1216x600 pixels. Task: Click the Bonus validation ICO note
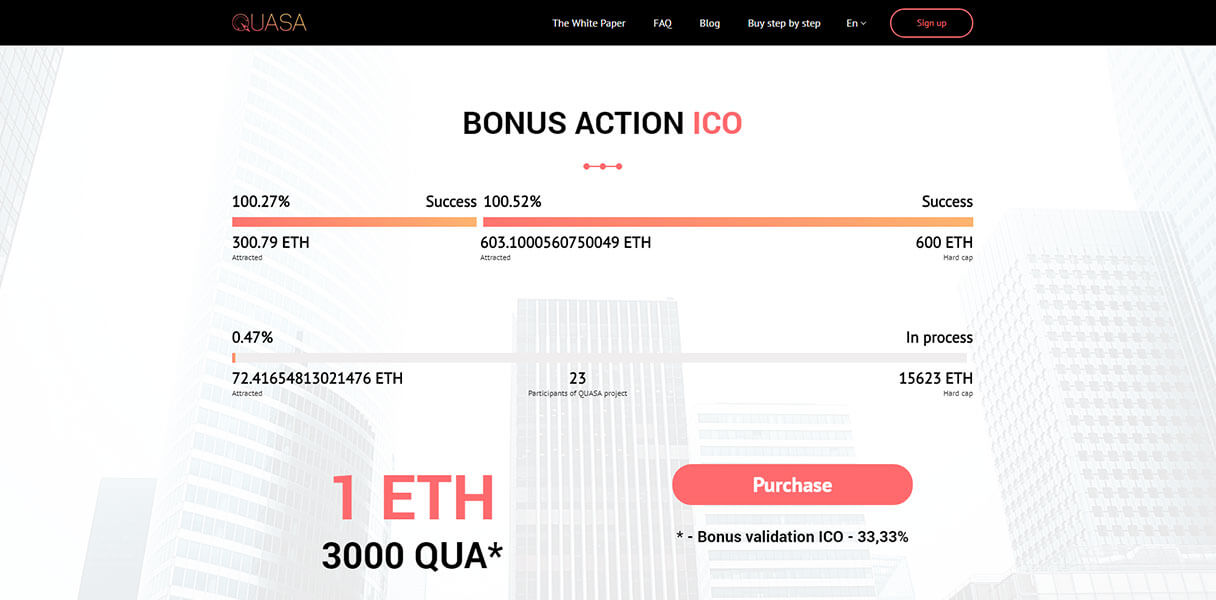click(x=792, y=537)
